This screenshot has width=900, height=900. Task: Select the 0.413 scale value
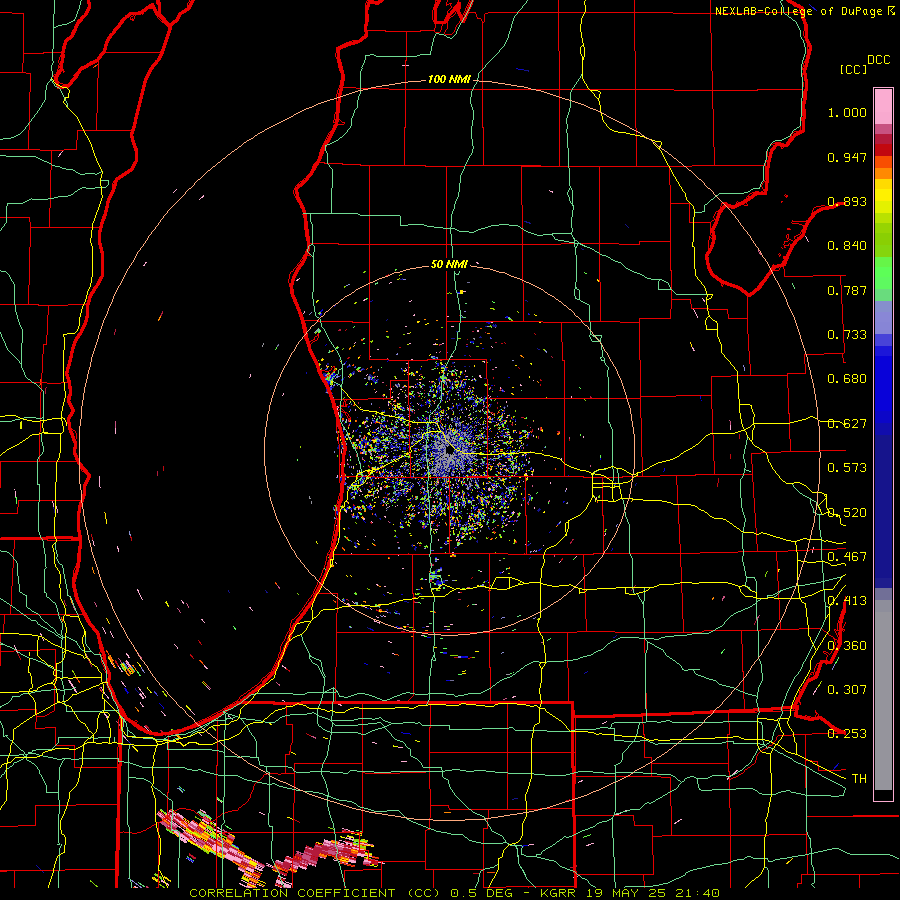click(847, 601)
